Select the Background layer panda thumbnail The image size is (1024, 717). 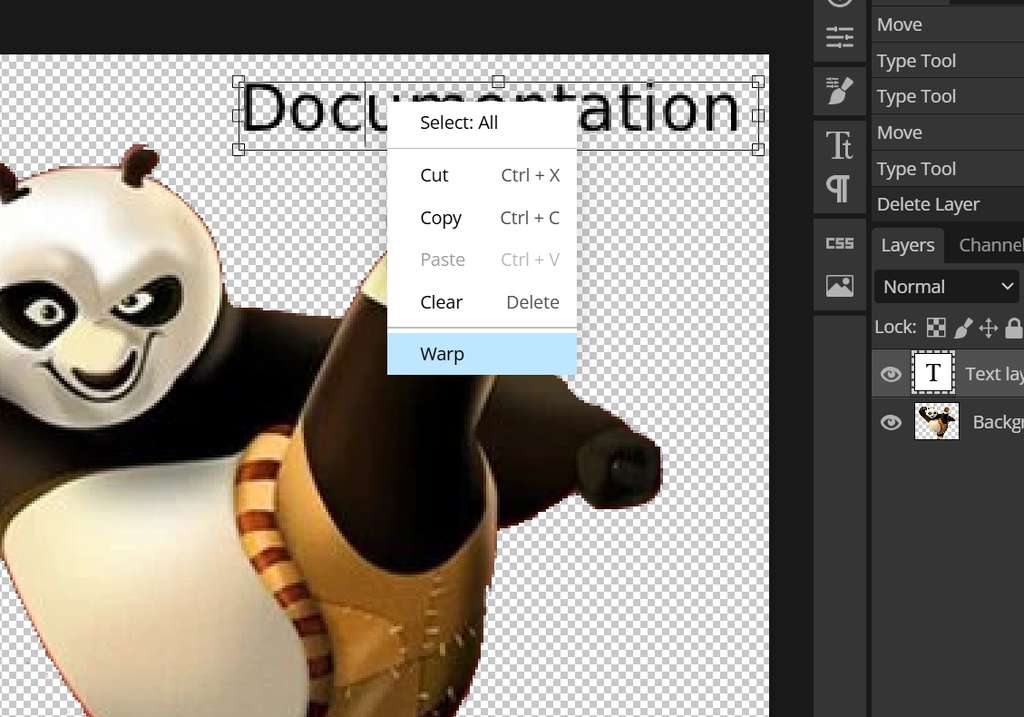[x=936, y=421]
